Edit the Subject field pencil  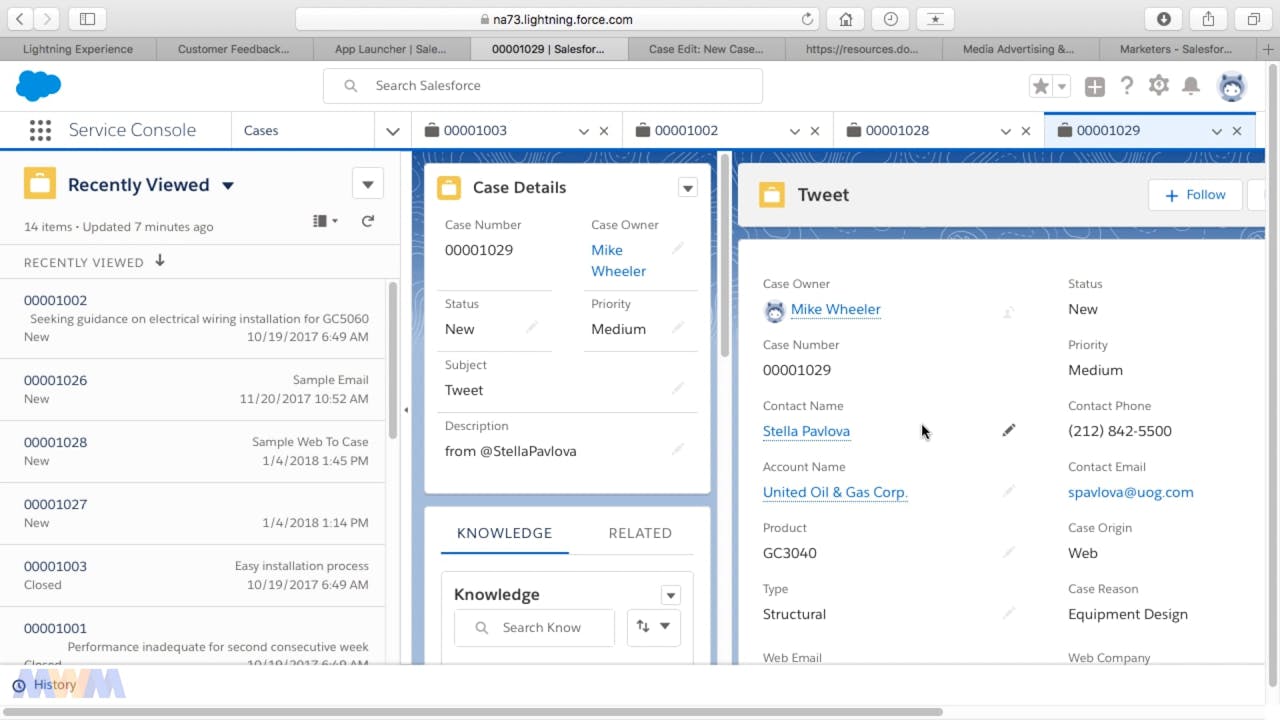coord(678,388)
